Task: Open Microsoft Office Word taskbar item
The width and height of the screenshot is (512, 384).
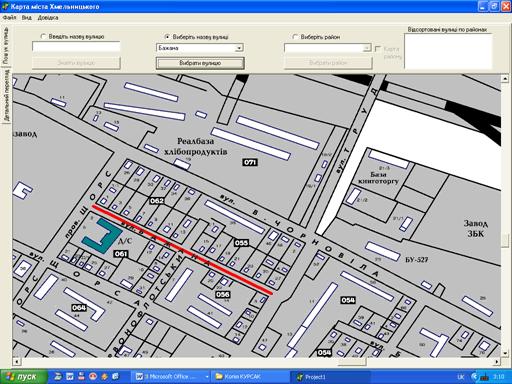Action: click(x=172, y=377)
